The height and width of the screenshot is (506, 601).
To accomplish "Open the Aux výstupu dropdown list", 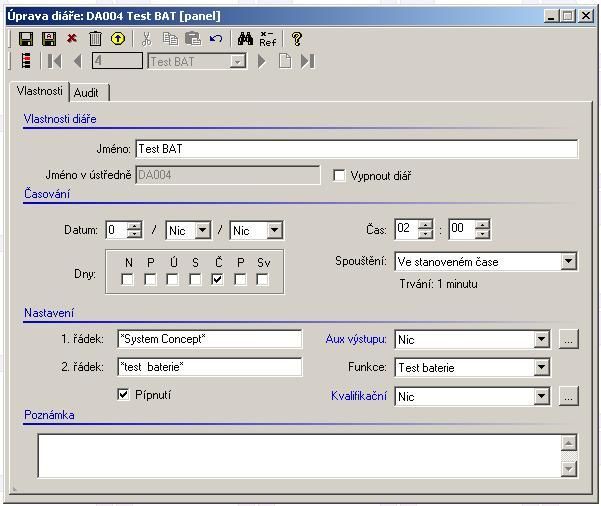I will (x=541, y=340).
